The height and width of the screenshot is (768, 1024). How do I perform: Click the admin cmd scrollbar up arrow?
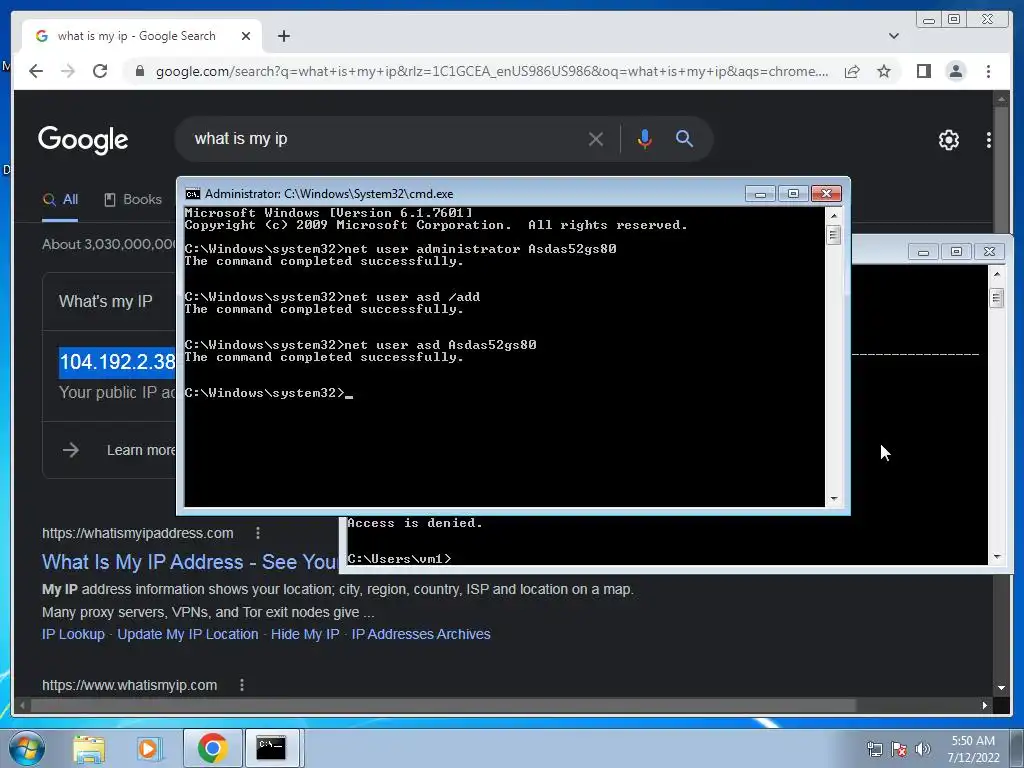point(833,215)
